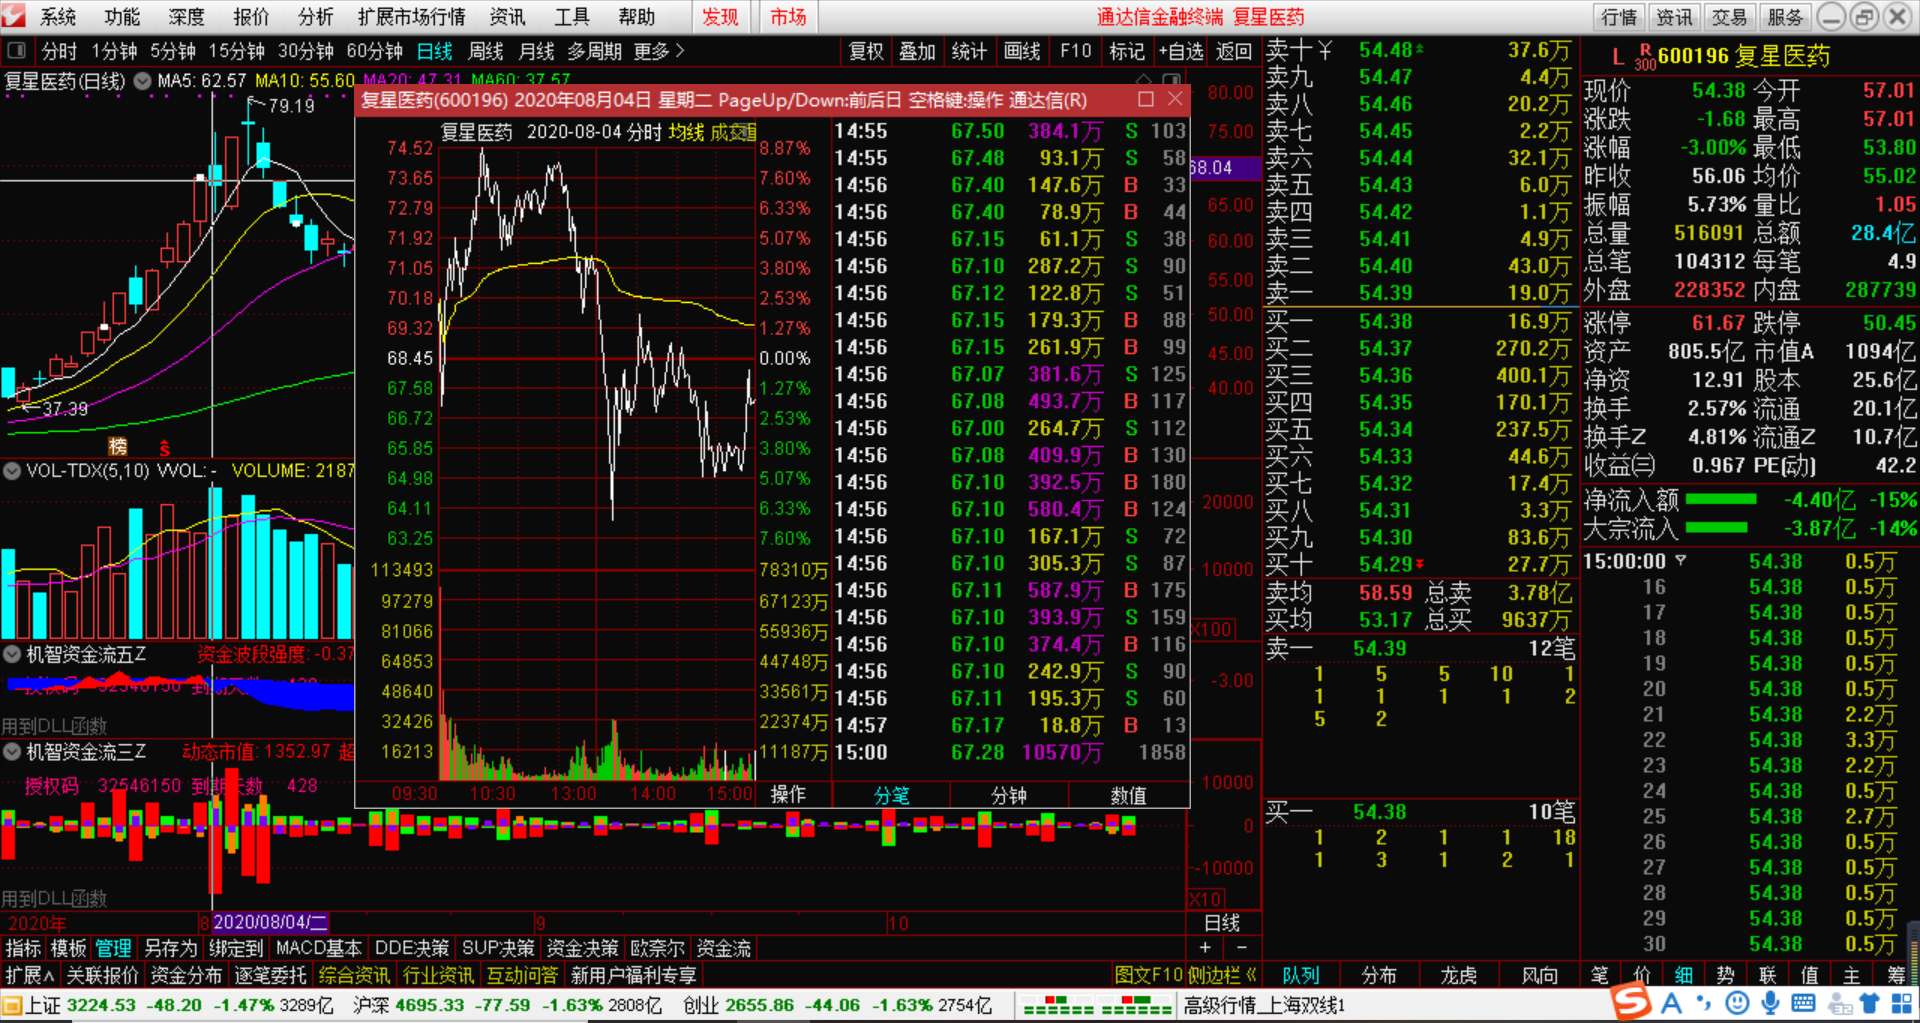Switch to 1分钟 period

point(114,50)
